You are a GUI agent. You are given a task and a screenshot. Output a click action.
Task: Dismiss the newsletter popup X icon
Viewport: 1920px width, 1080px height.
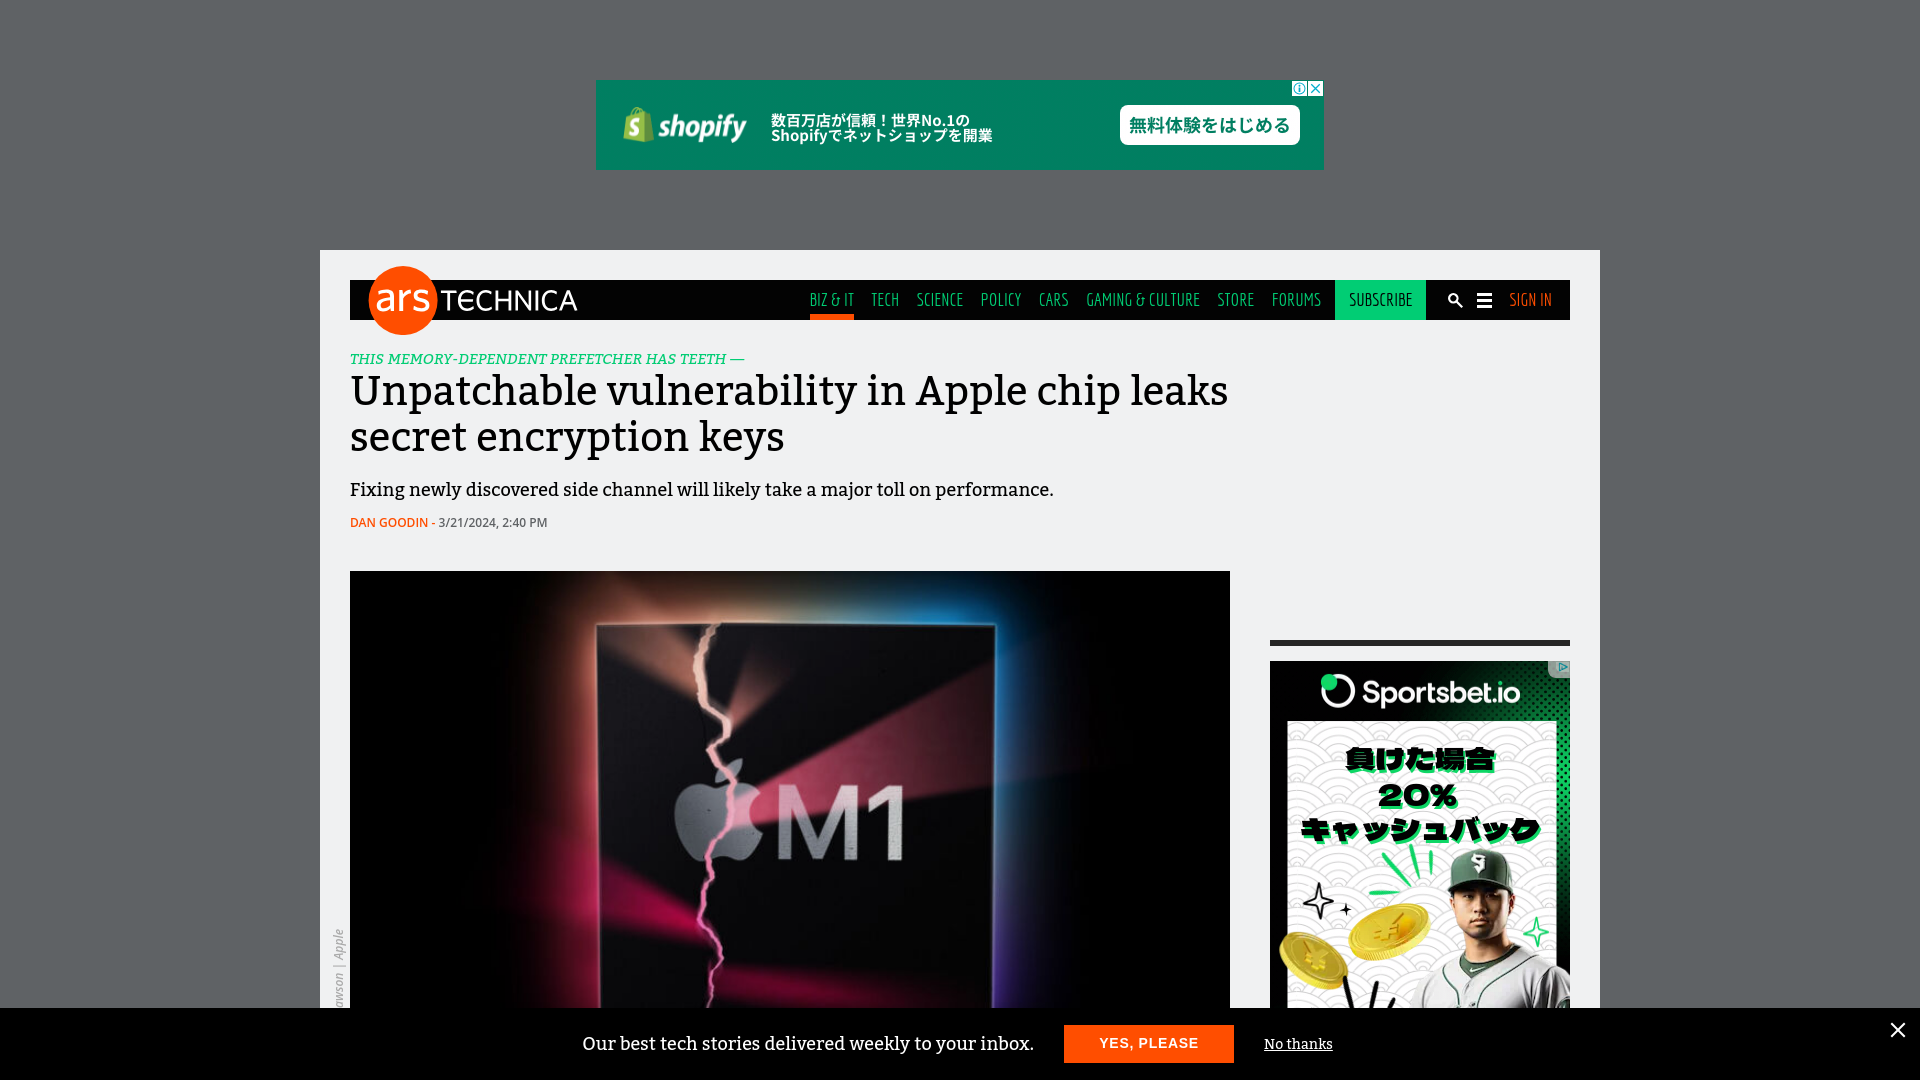click(1898, 1030)
